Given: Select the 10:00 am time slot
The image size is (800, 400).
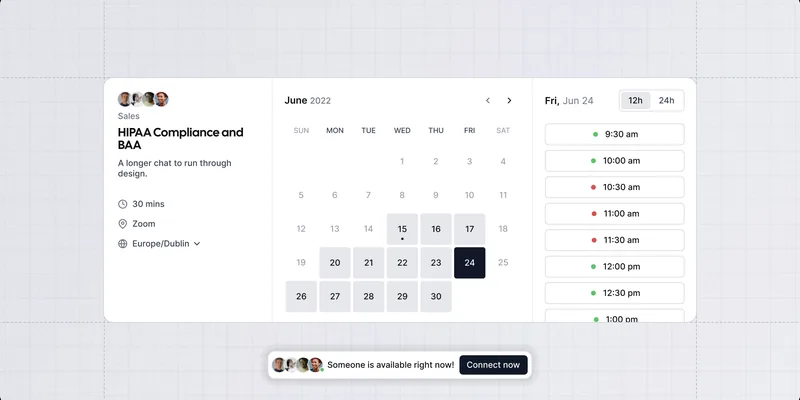Looking at the screenshot, I should tap(614, 161).
